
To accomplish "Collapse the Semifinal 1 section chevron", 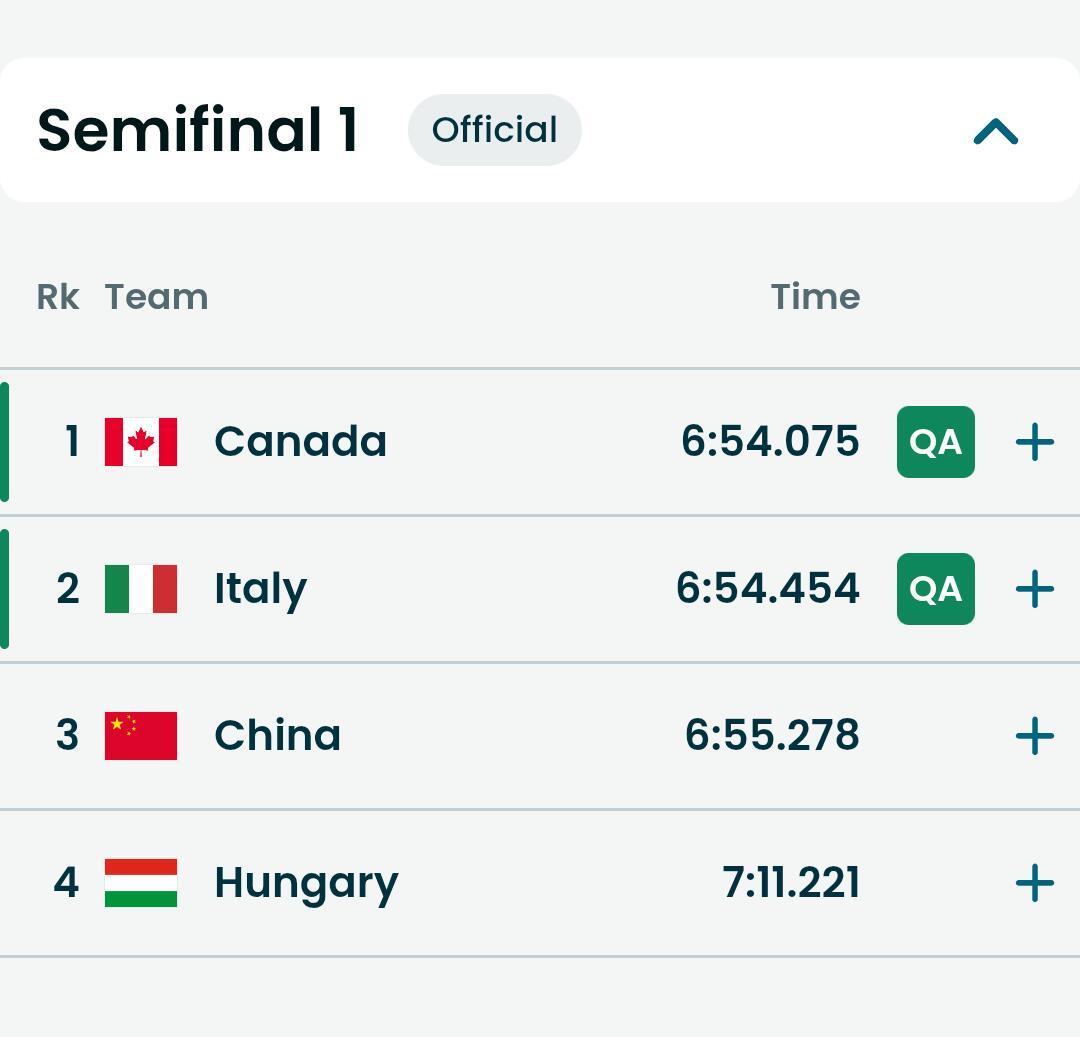I will coord(995,132).
